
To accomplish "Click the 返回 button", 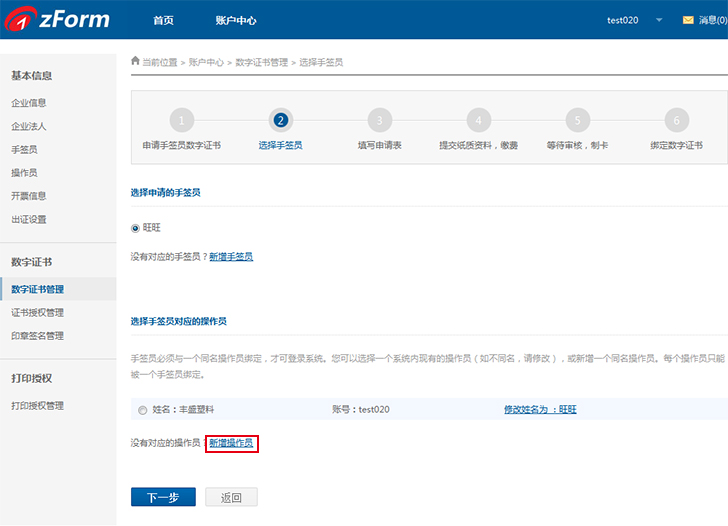I will click(x=231, y=497).
